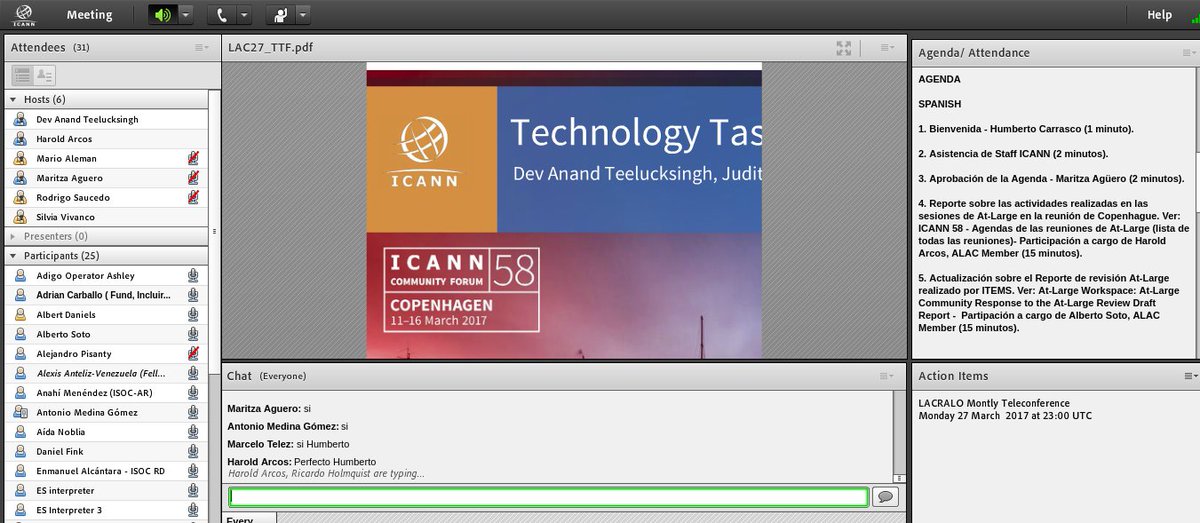
Task: Open the Attendees pod options menu
Action: pos(201,47)
